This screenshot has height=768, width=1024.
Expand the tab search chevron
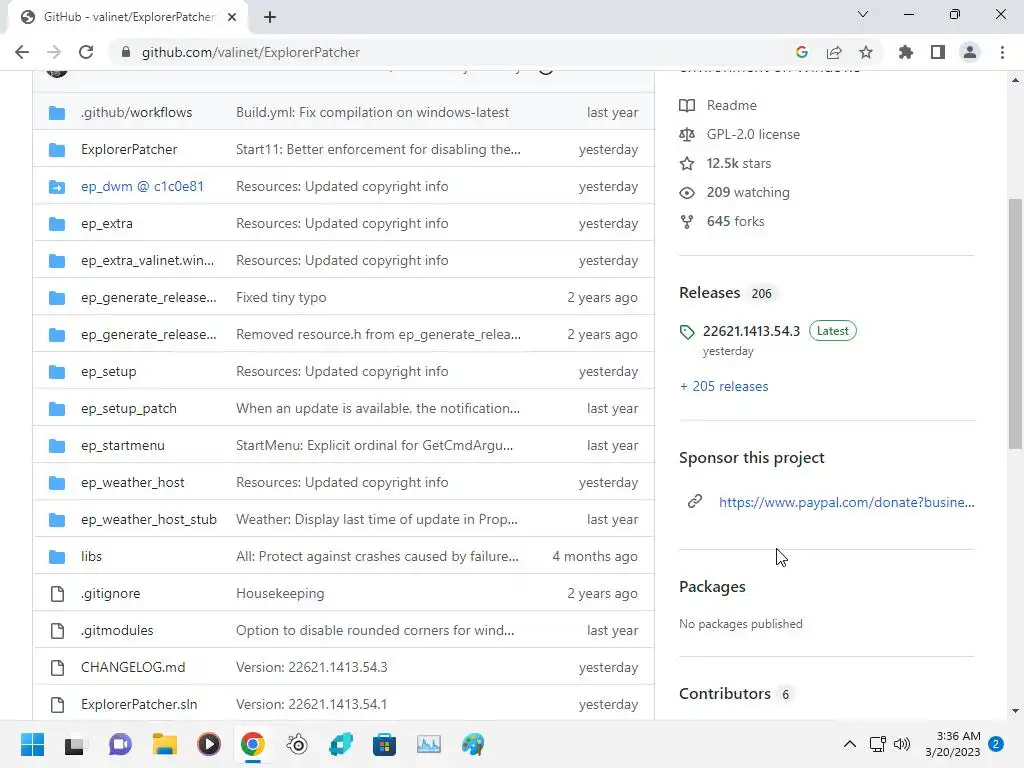pyautogui.click(x=863, y=14)
